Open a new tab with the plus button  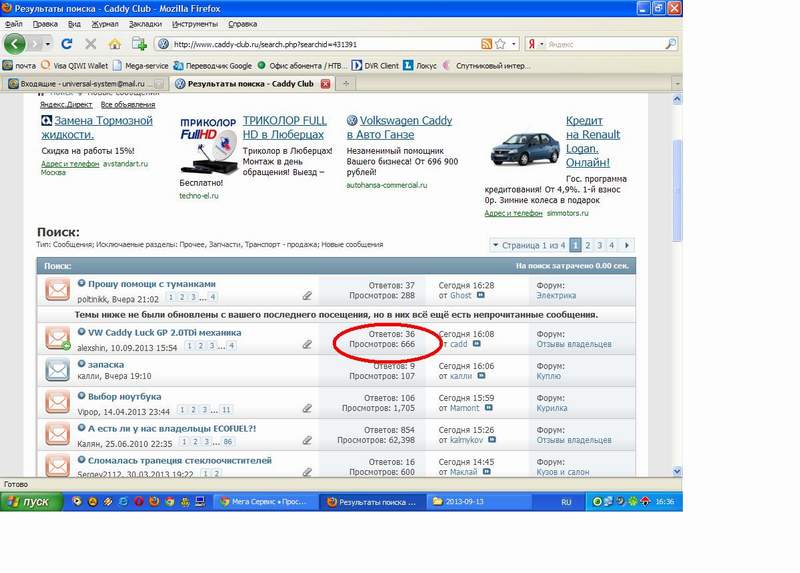coord(346,84)
